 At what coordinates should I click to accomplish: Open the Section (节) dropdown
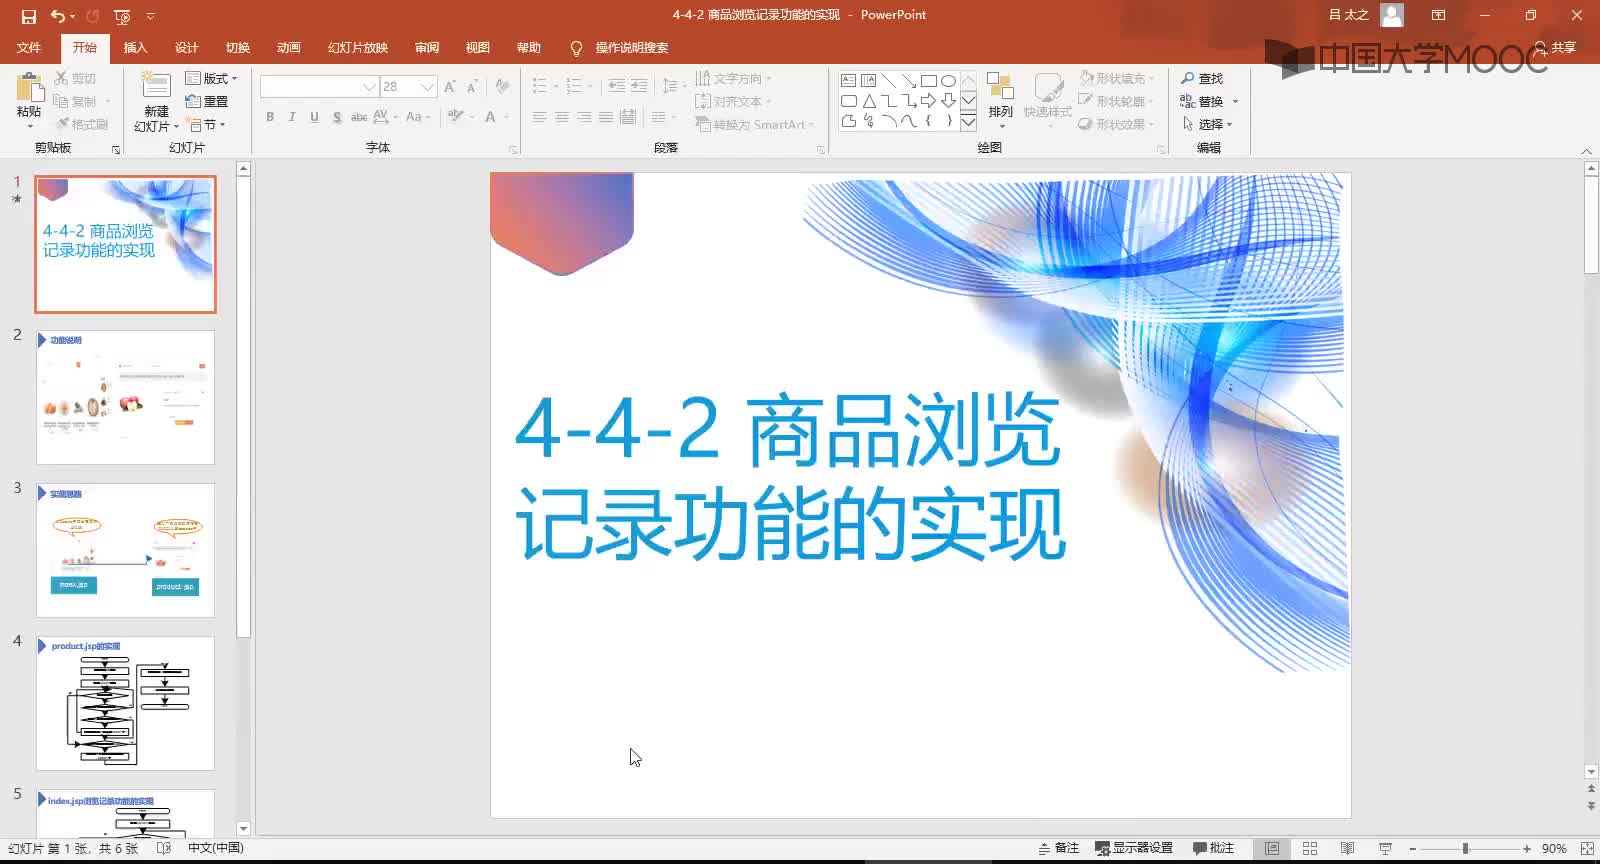click(x=207, y=124)
